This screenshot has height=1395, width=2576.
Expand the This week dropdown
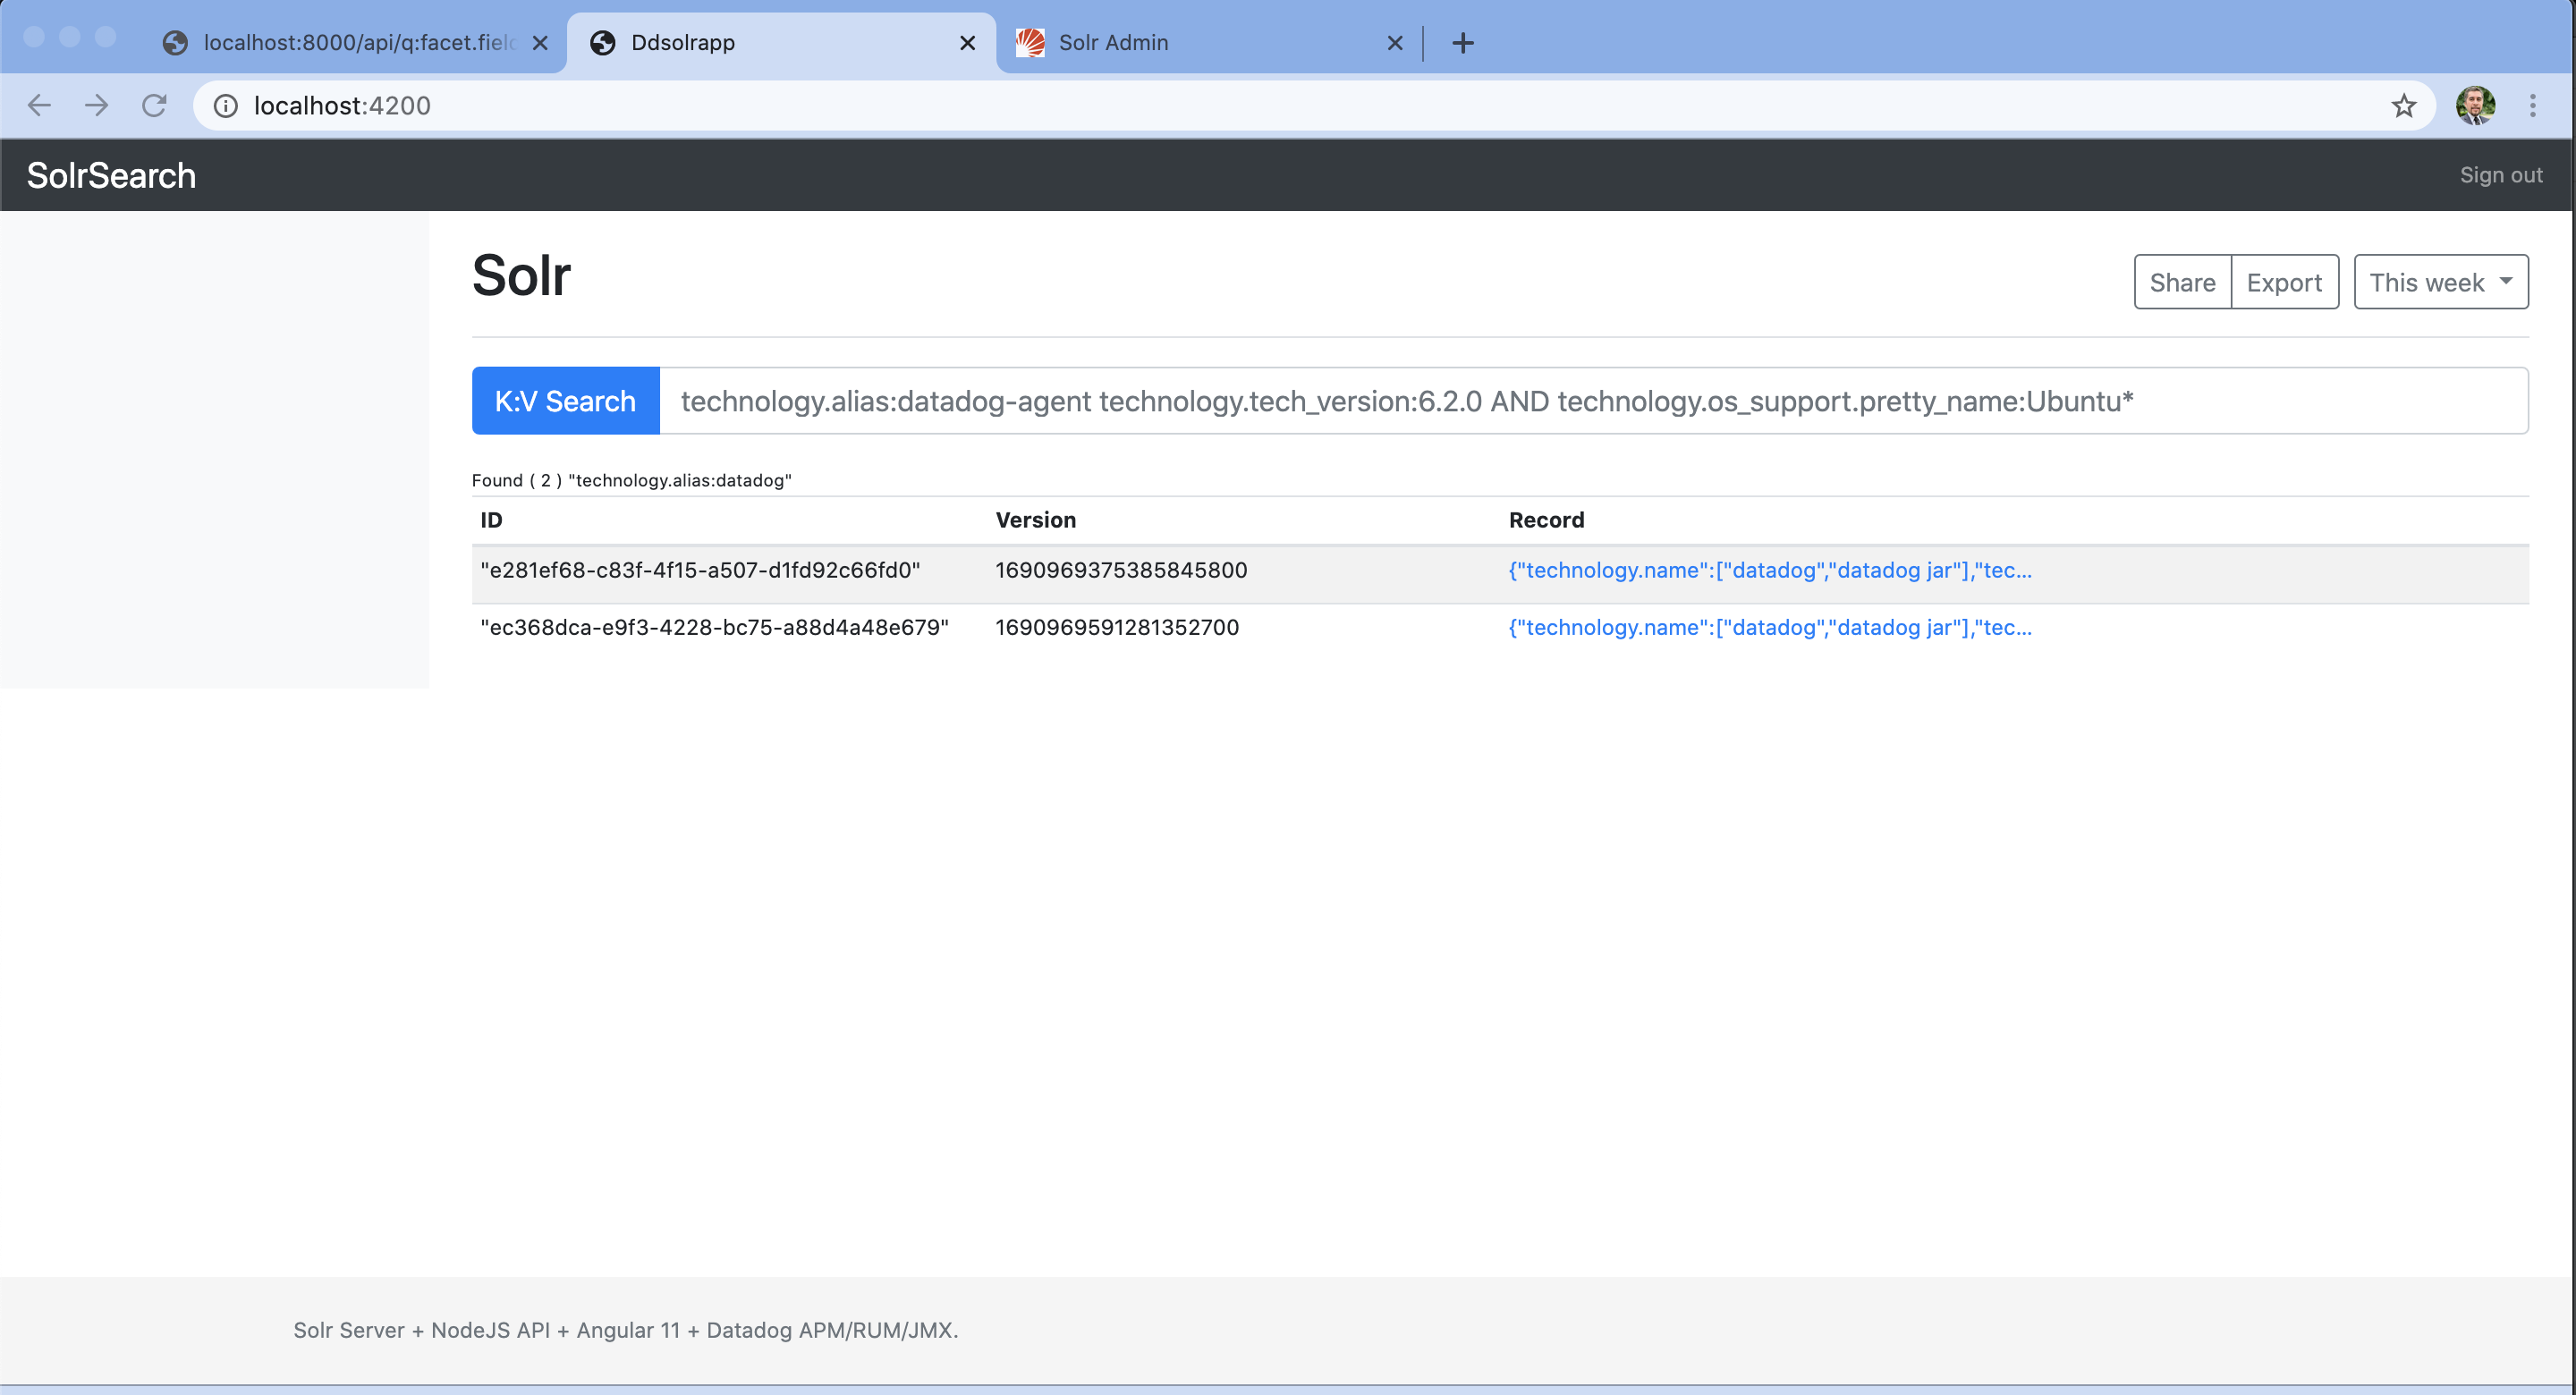2440,282
